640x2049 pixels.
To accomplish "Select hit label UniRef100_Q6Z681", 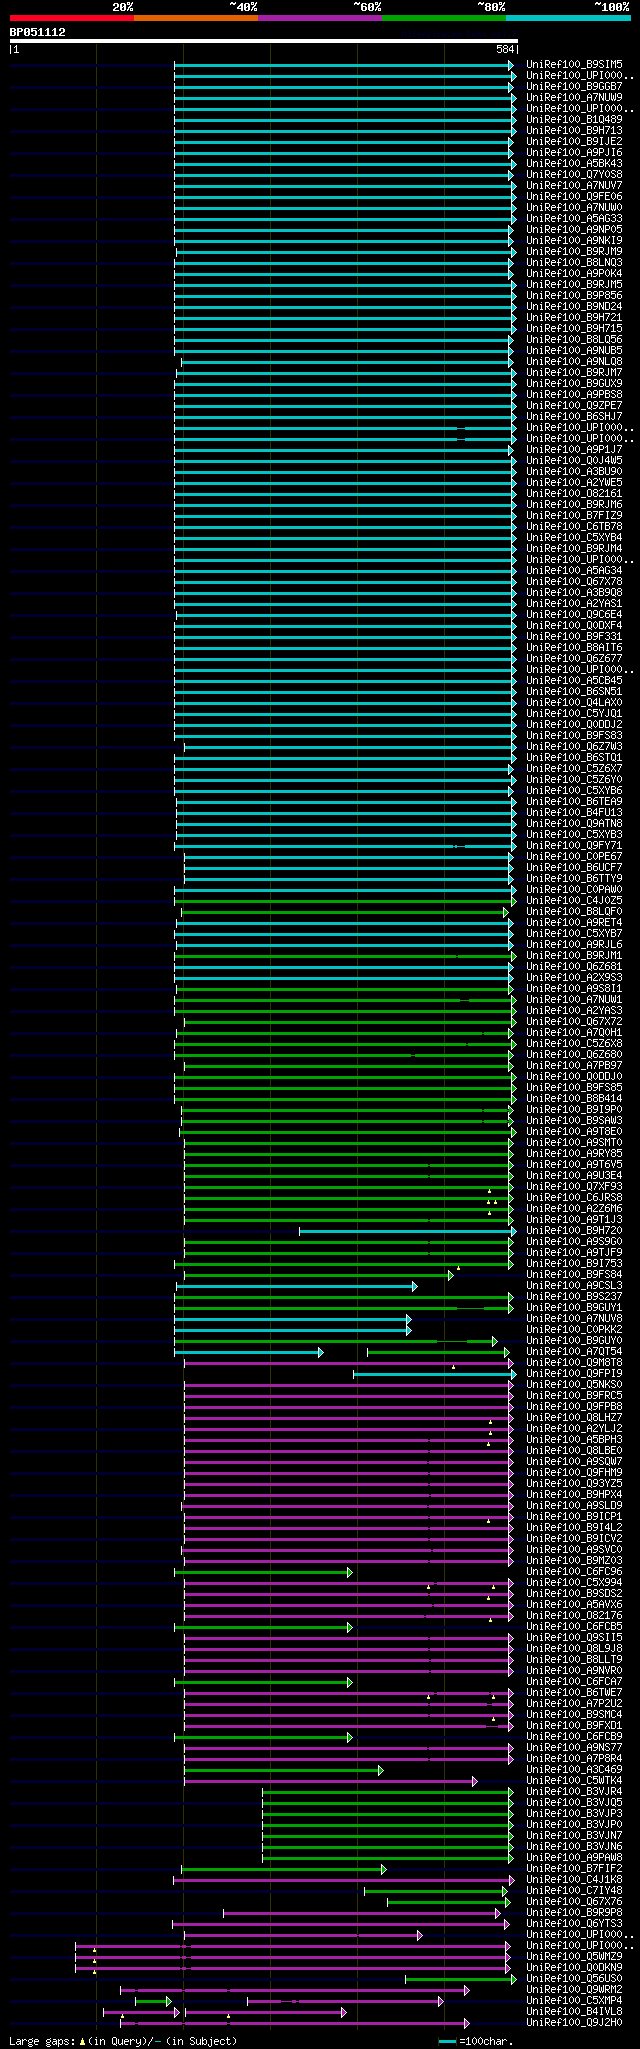I will [574, 967].
